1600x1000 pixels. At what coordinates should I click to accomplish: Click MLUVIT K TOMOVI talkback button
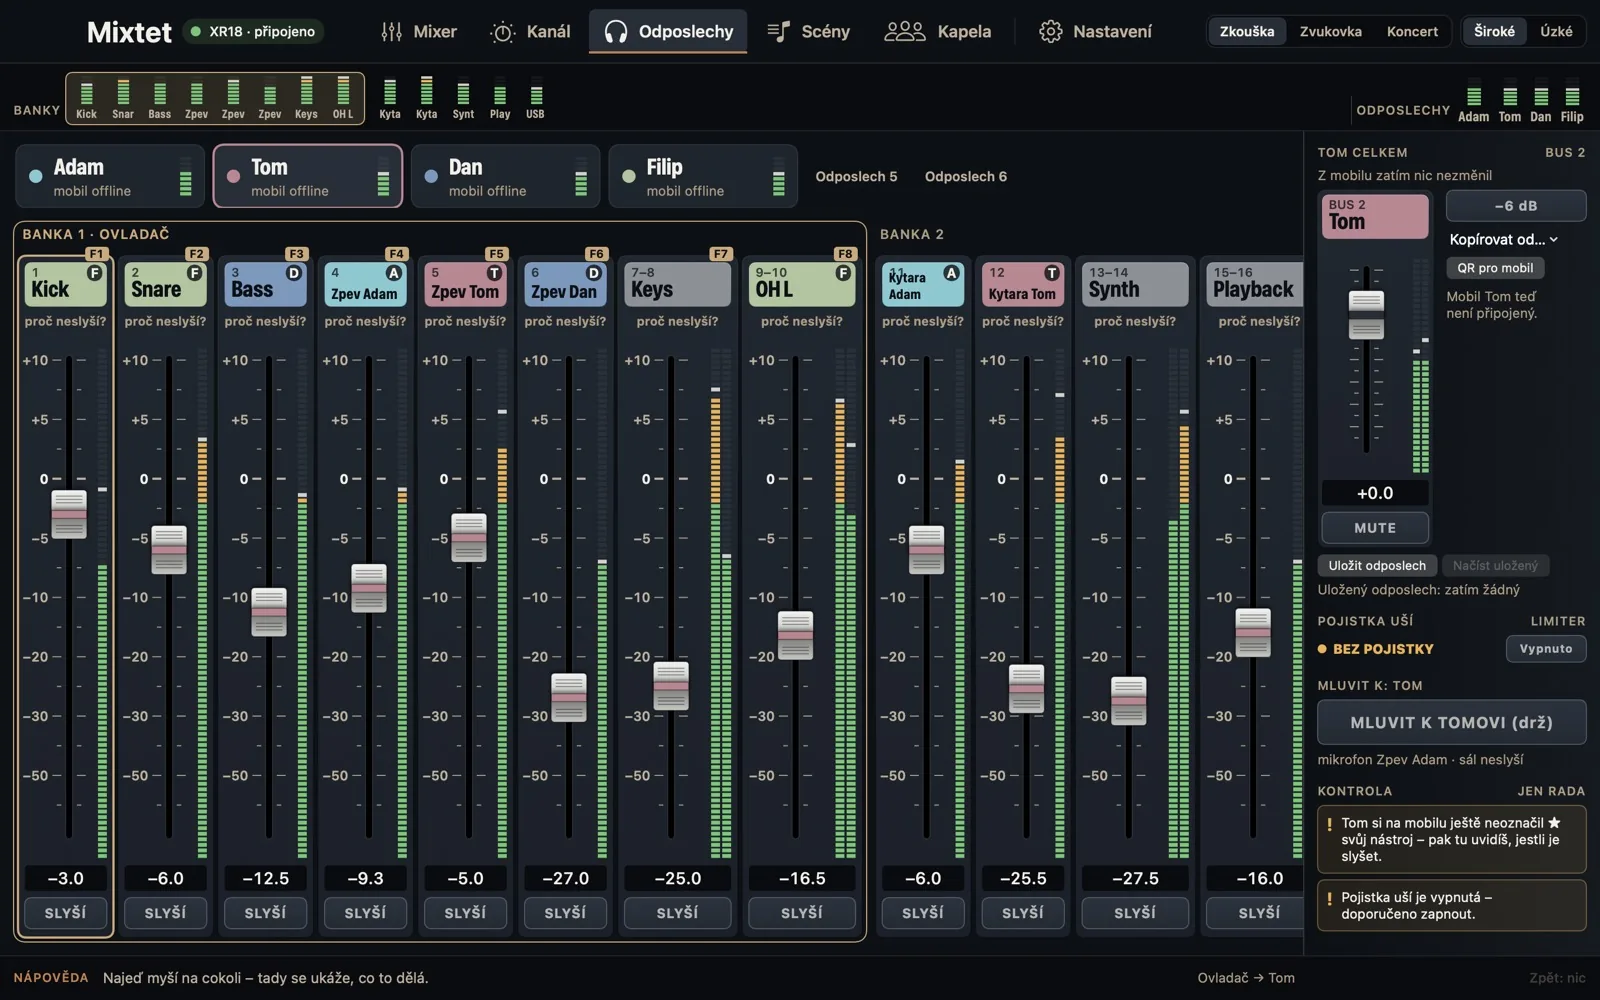1451,723
